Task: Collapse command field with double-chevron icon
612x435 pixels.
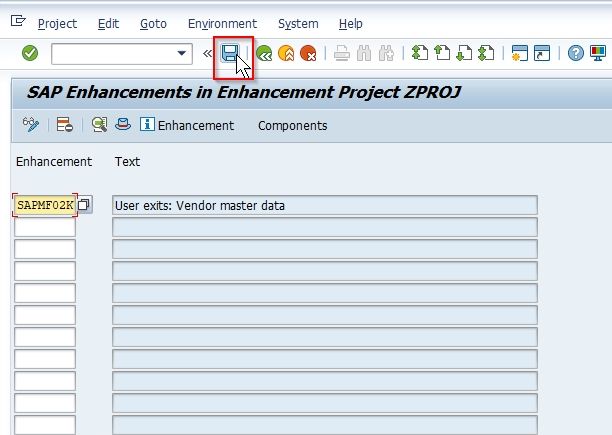Action: click(x=207, y=53)
